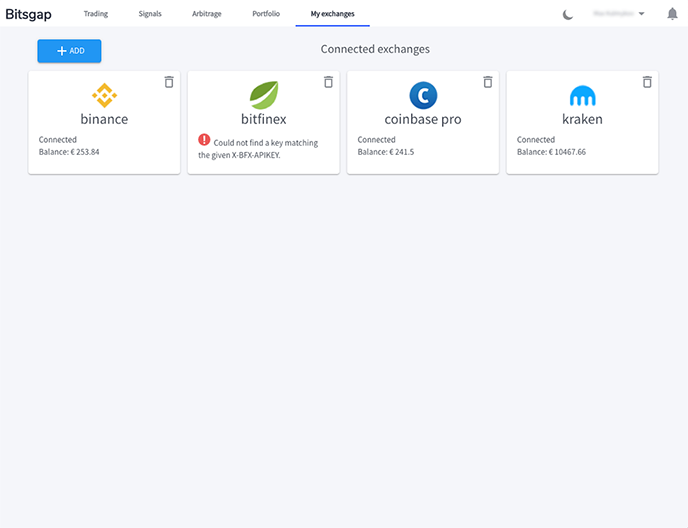Click the green bitfinex leaf logo
Image resolution: width=688 pixels, height=528 pixels.
[264, 95]
